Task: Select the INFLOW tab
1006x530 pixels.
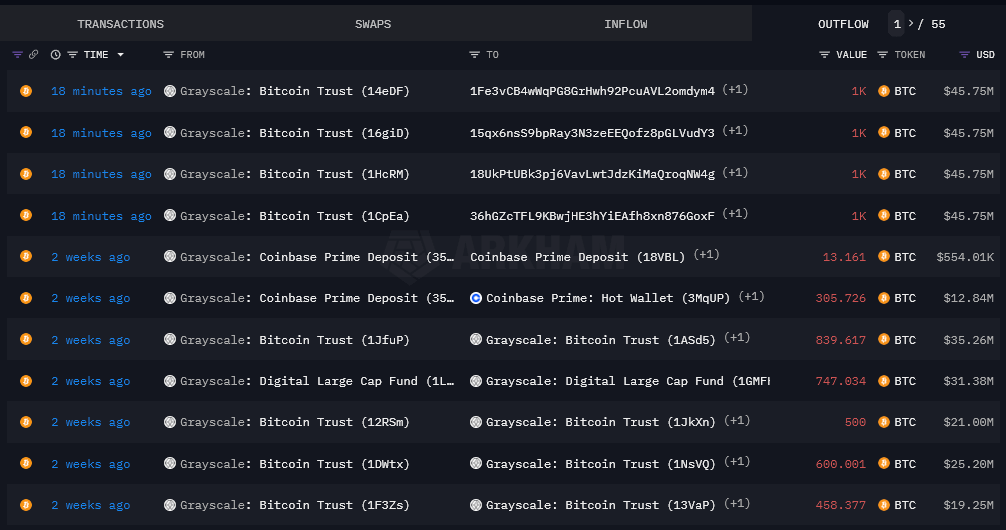Action: tap(626, 24)
